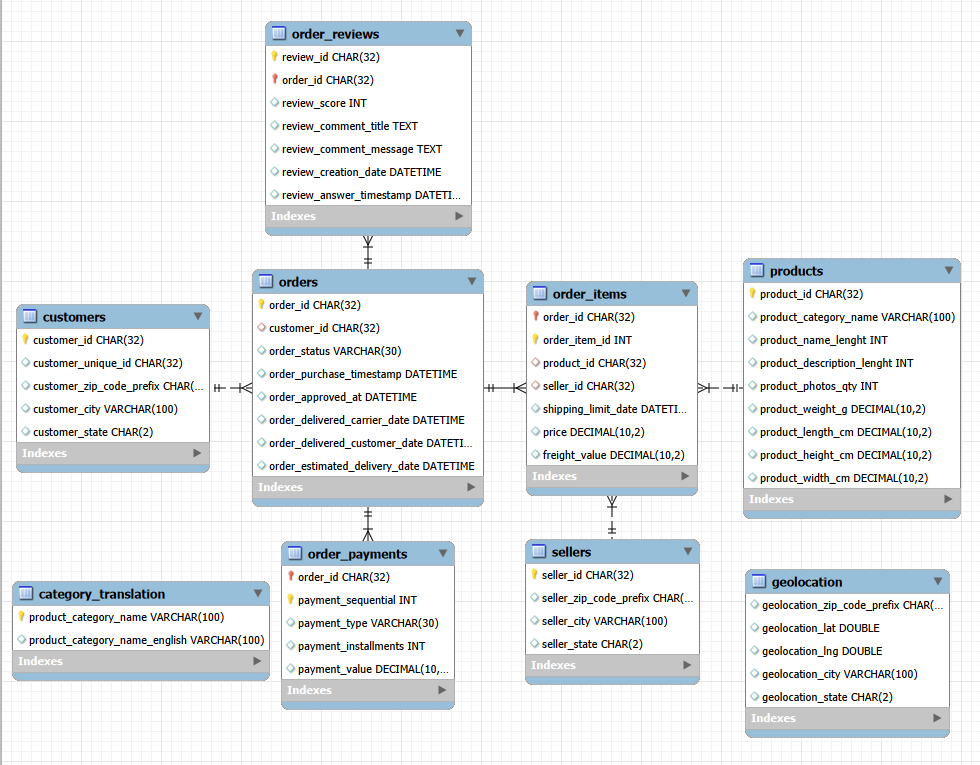Collapse the orders table with header arrow
This screenshot has width=980, height=765.
pyautogui.click(x=472, y=281)
